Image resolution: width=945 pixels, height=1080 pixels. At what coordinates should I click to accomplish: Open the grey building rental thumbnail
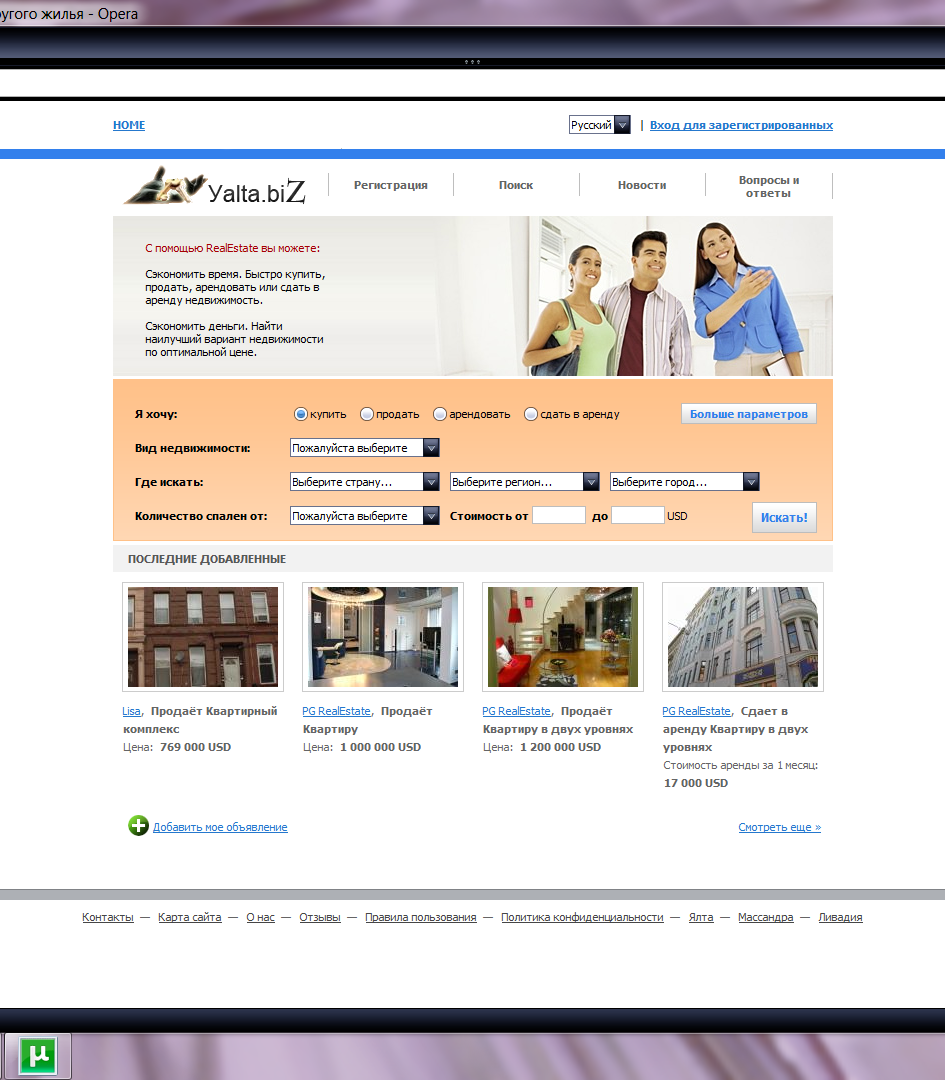[742, 636]
